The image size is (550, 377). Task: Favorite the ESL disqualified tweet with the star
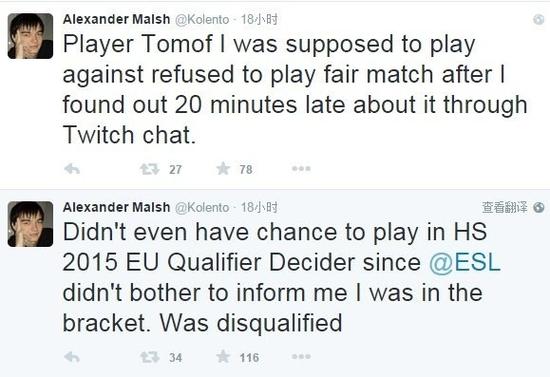[223, 357]
